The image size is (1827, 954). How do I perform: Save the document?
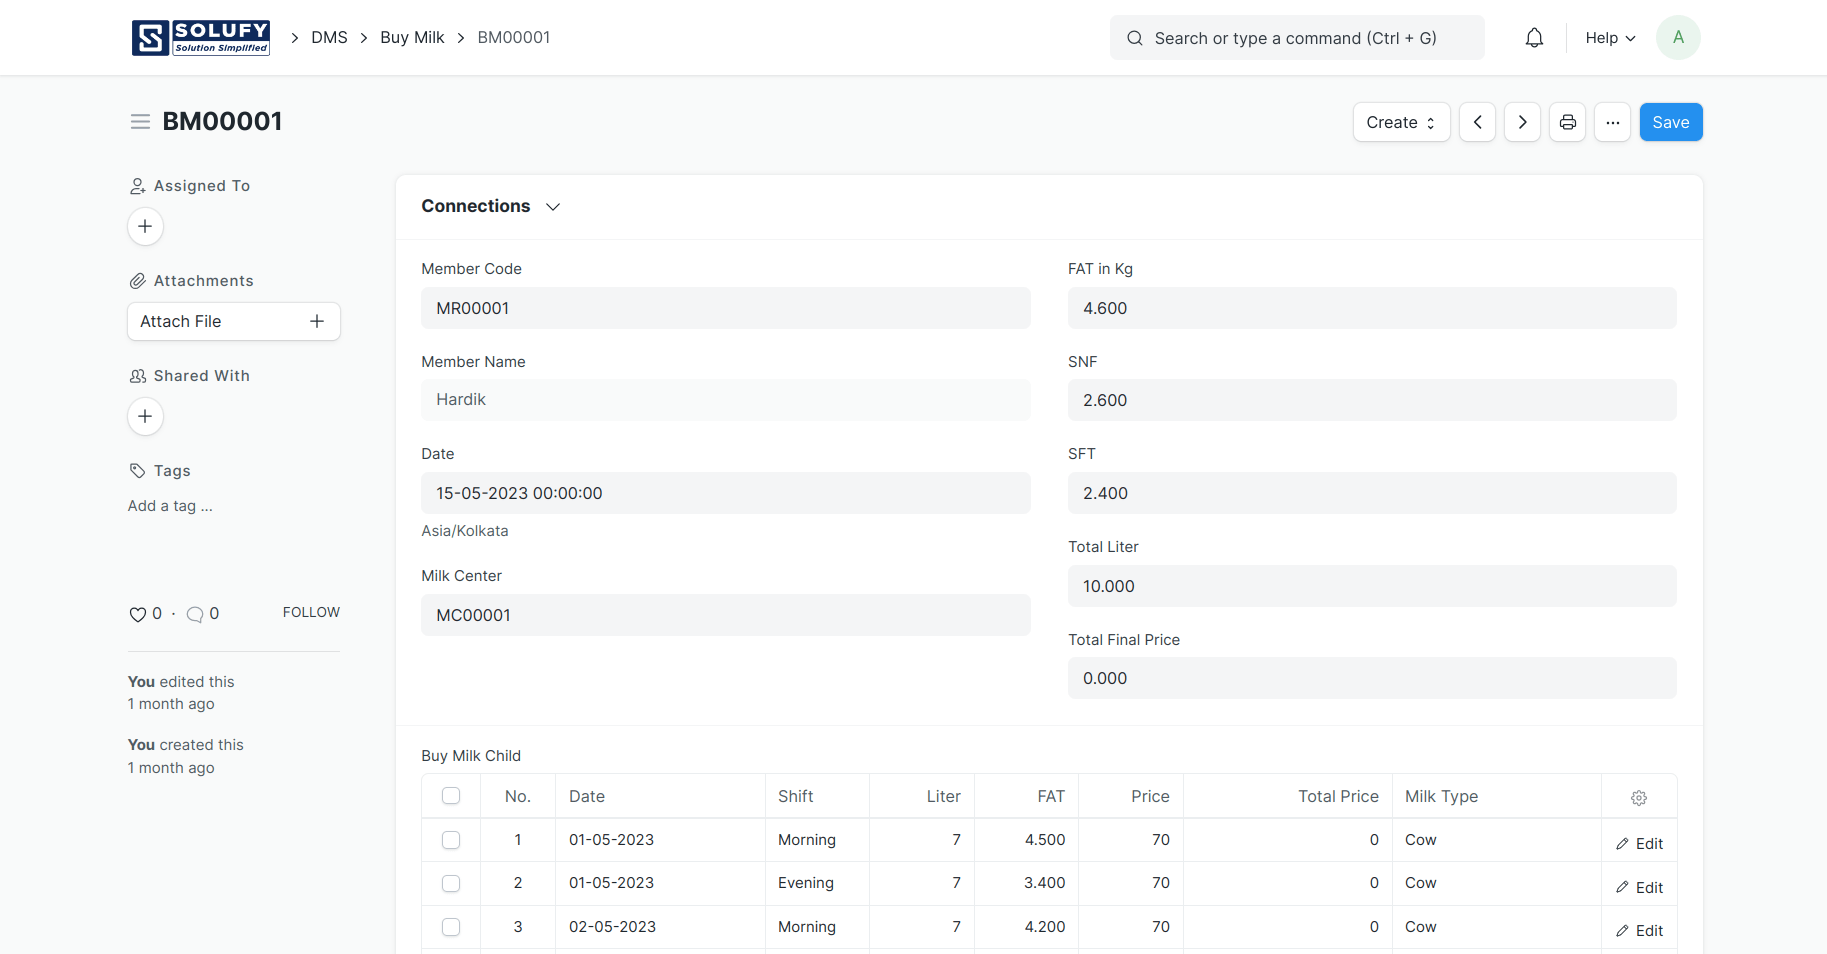pos(1670,122)
